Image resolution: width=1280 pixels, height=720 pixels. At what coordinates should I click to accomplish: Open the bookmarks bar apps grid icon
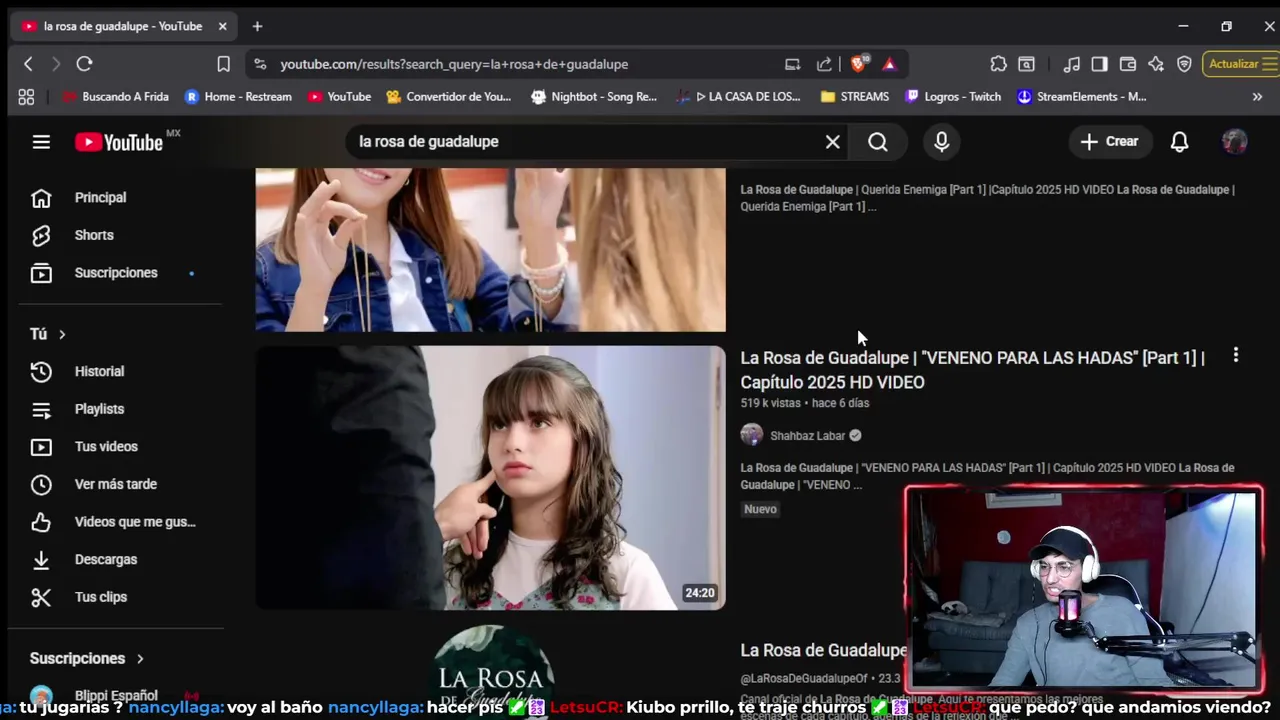[x=26, y=97]
